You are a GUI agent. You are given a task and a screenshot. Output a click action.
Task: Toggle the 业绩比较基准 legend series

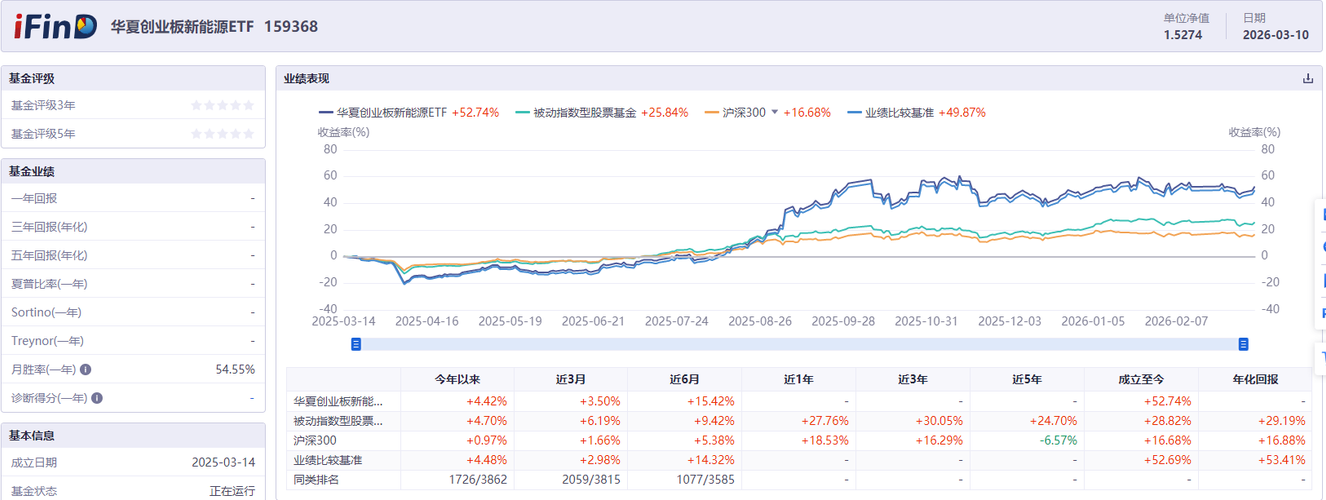917,113
